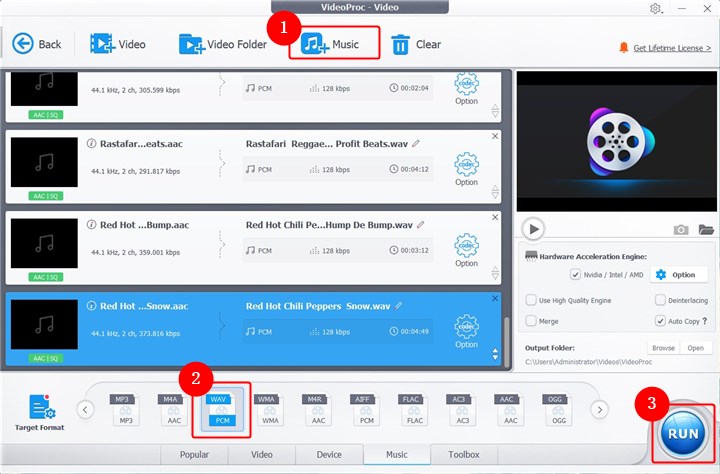Choose FLAC target format

pyautogui.click(x=413, y=409)
